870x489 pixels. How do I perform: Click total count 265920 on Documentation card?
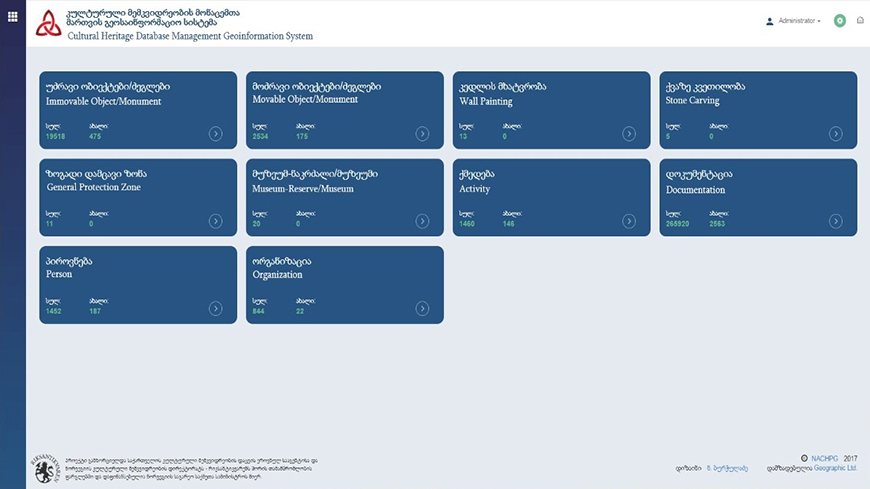(677, 224)
